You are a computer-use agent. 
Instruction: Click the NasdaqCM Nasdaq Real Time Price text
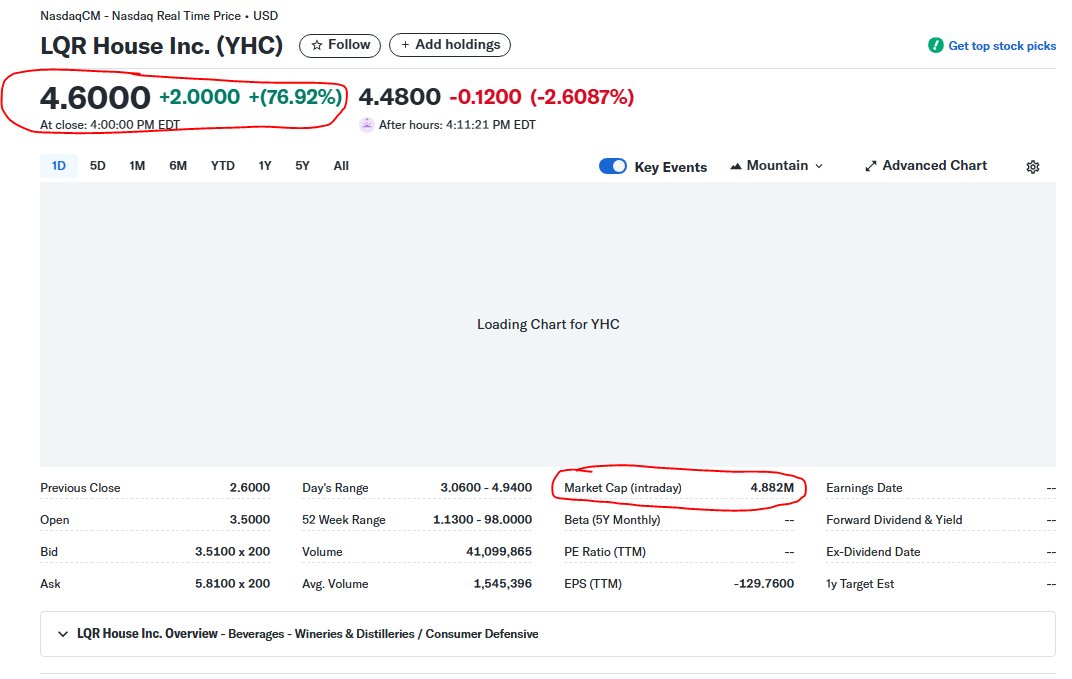159,15
